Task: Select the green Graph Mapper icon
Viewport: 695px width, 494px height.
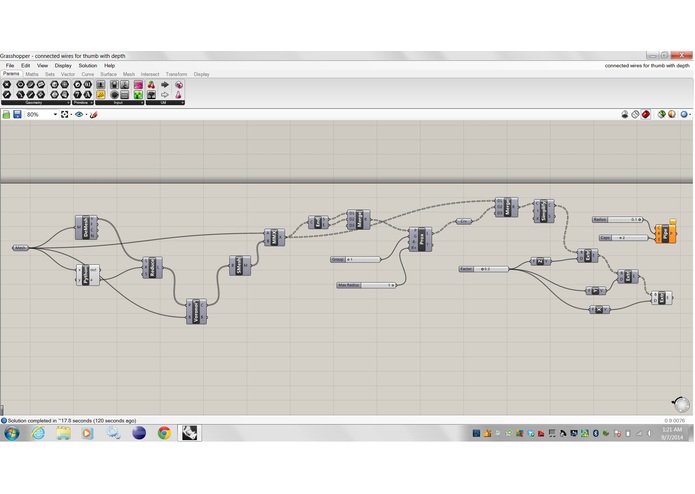Action: (x=138, y=95)
